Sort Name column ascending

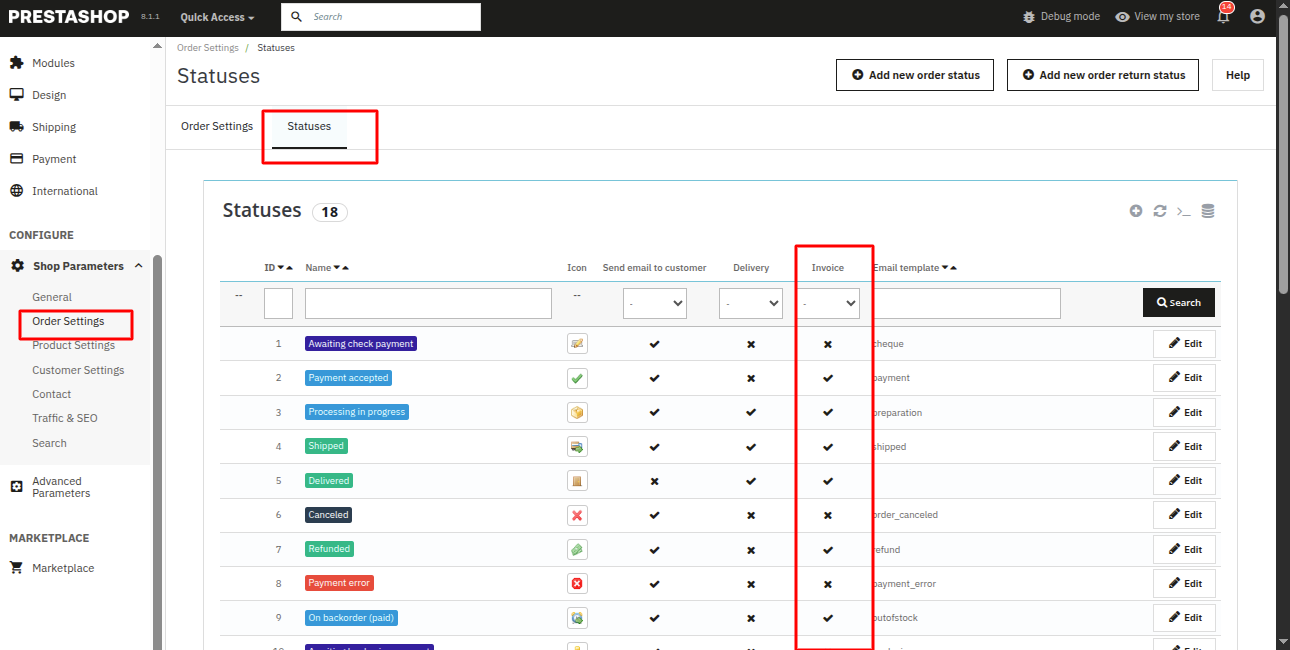click(x=345, y=268)
